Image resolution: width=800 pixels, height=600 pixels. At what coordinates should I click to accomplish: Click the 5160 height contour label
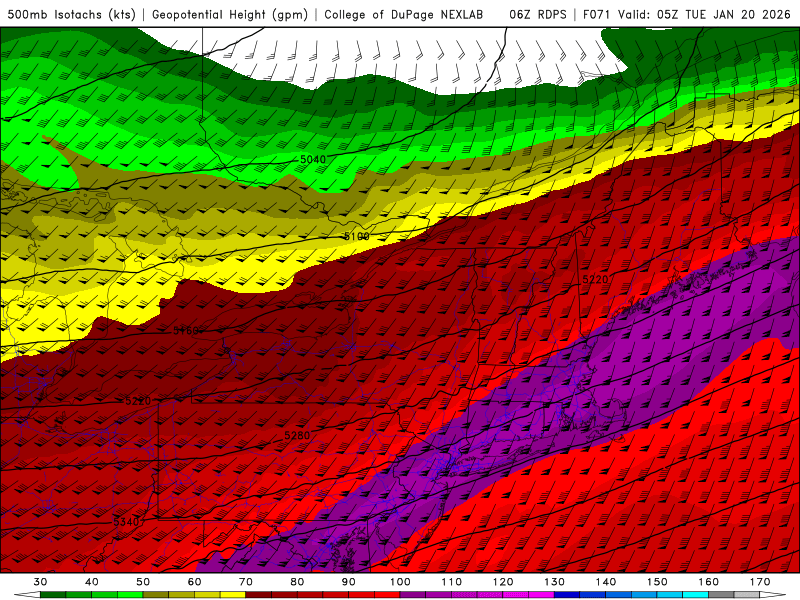[x=186, y=331]
